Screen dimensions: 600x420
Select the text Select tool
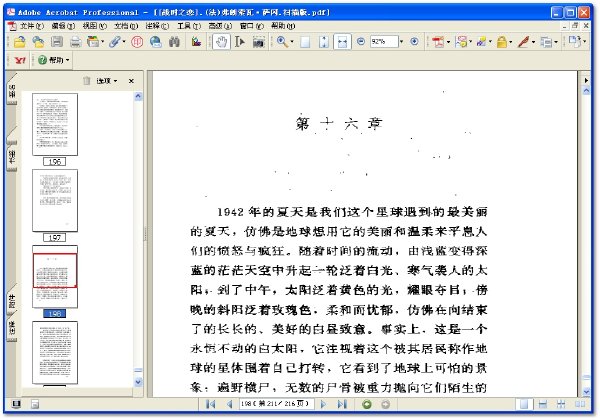(x=240, y=42)
